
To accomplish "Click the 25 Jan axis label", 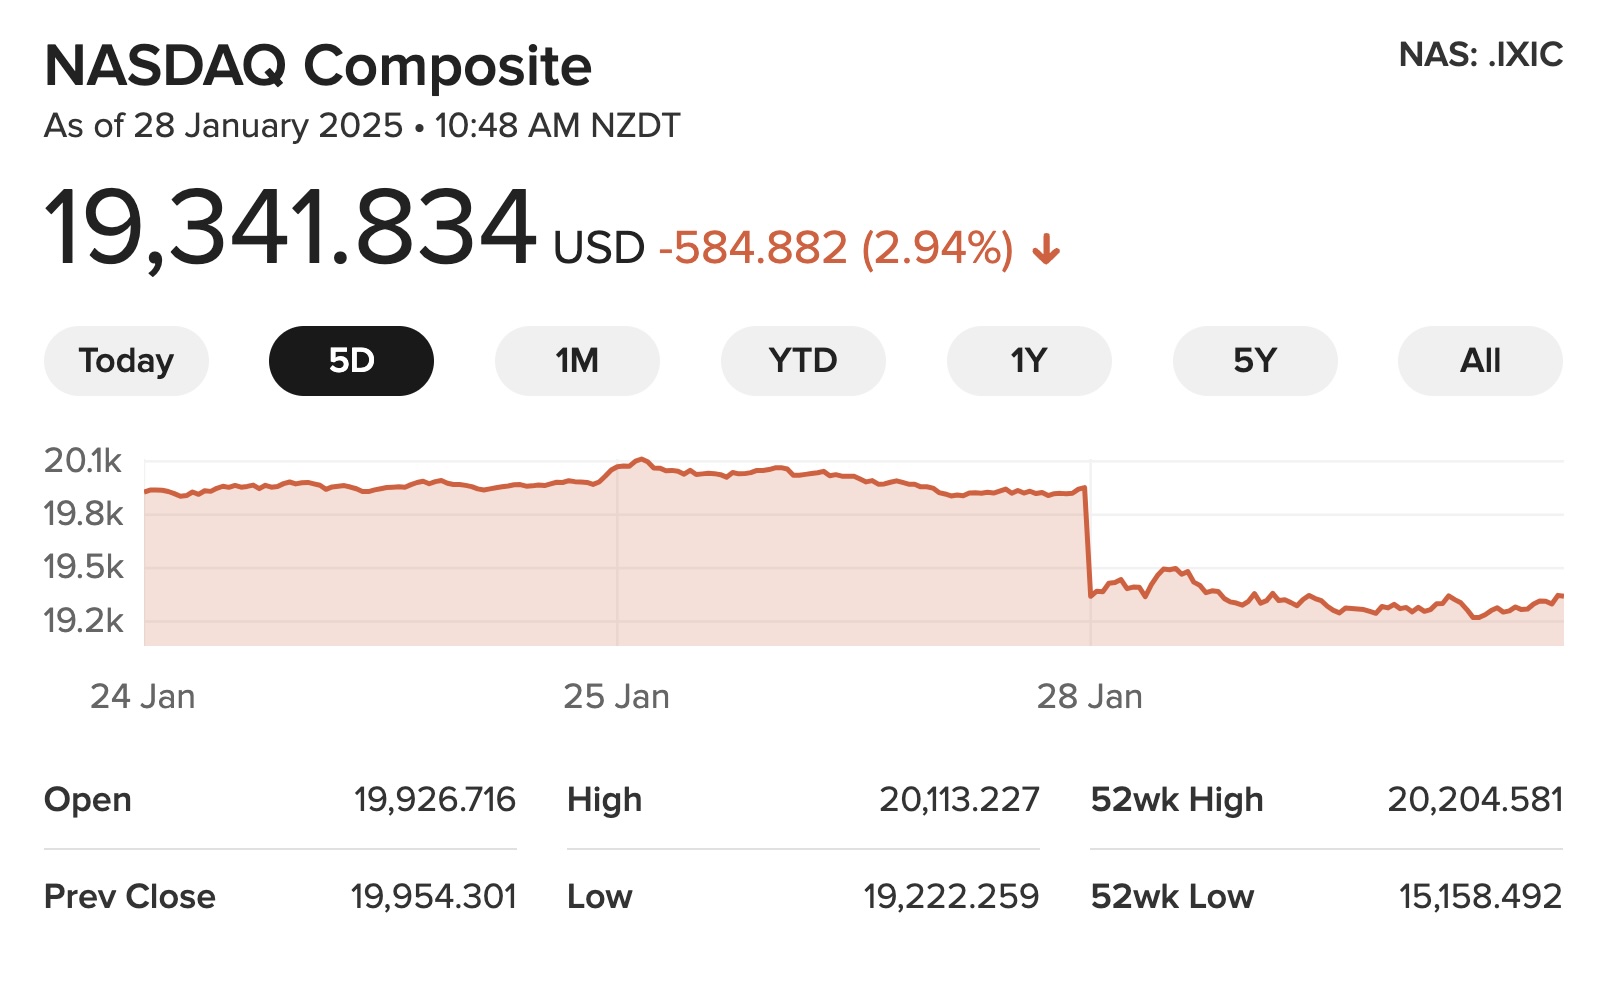I will pyautogui.click(x=616, y=696).
